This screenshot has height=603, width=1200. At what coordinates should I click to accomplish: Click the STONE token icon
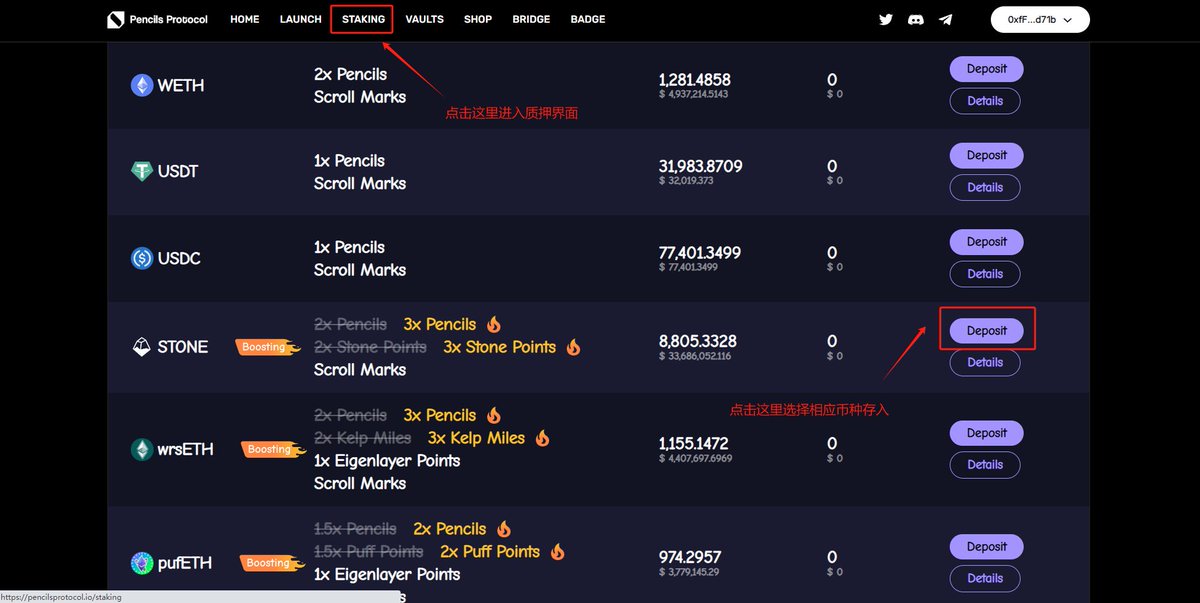pos(142,347)
